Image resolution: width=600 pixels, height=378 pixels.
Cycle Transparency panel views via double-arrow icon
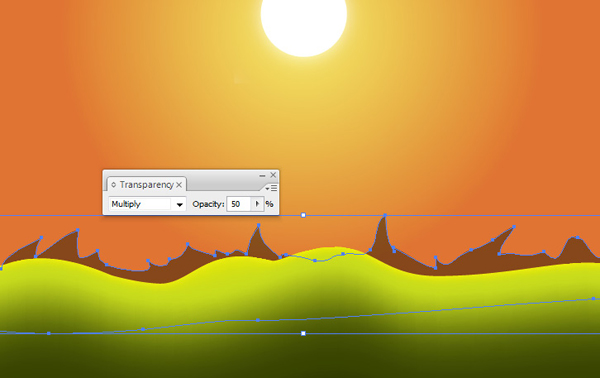click(x=113, y=185)
